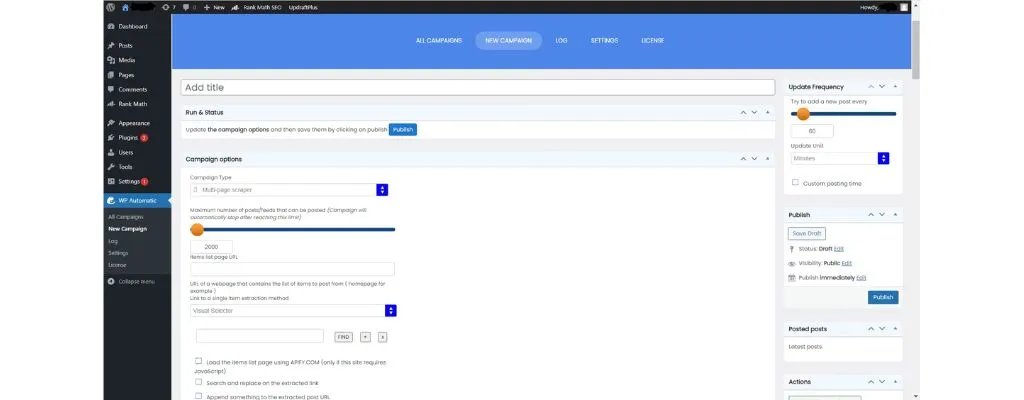Switch to ALL CAMPAIGNS tab
The height and width of the screenshot is (400, 1024).
439,41
